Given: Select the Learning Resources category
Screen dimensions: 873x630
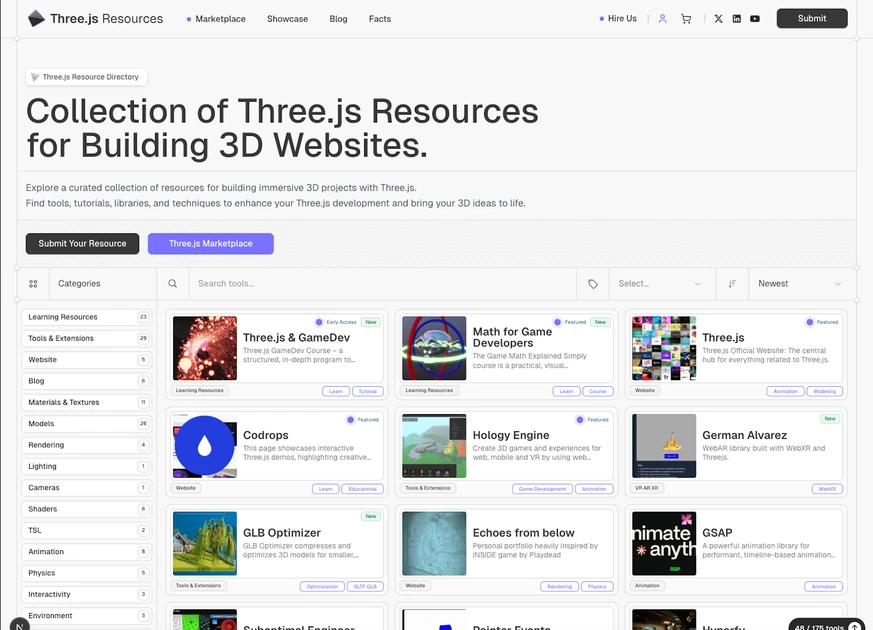Looking at the screenshot, I should 86,317.
